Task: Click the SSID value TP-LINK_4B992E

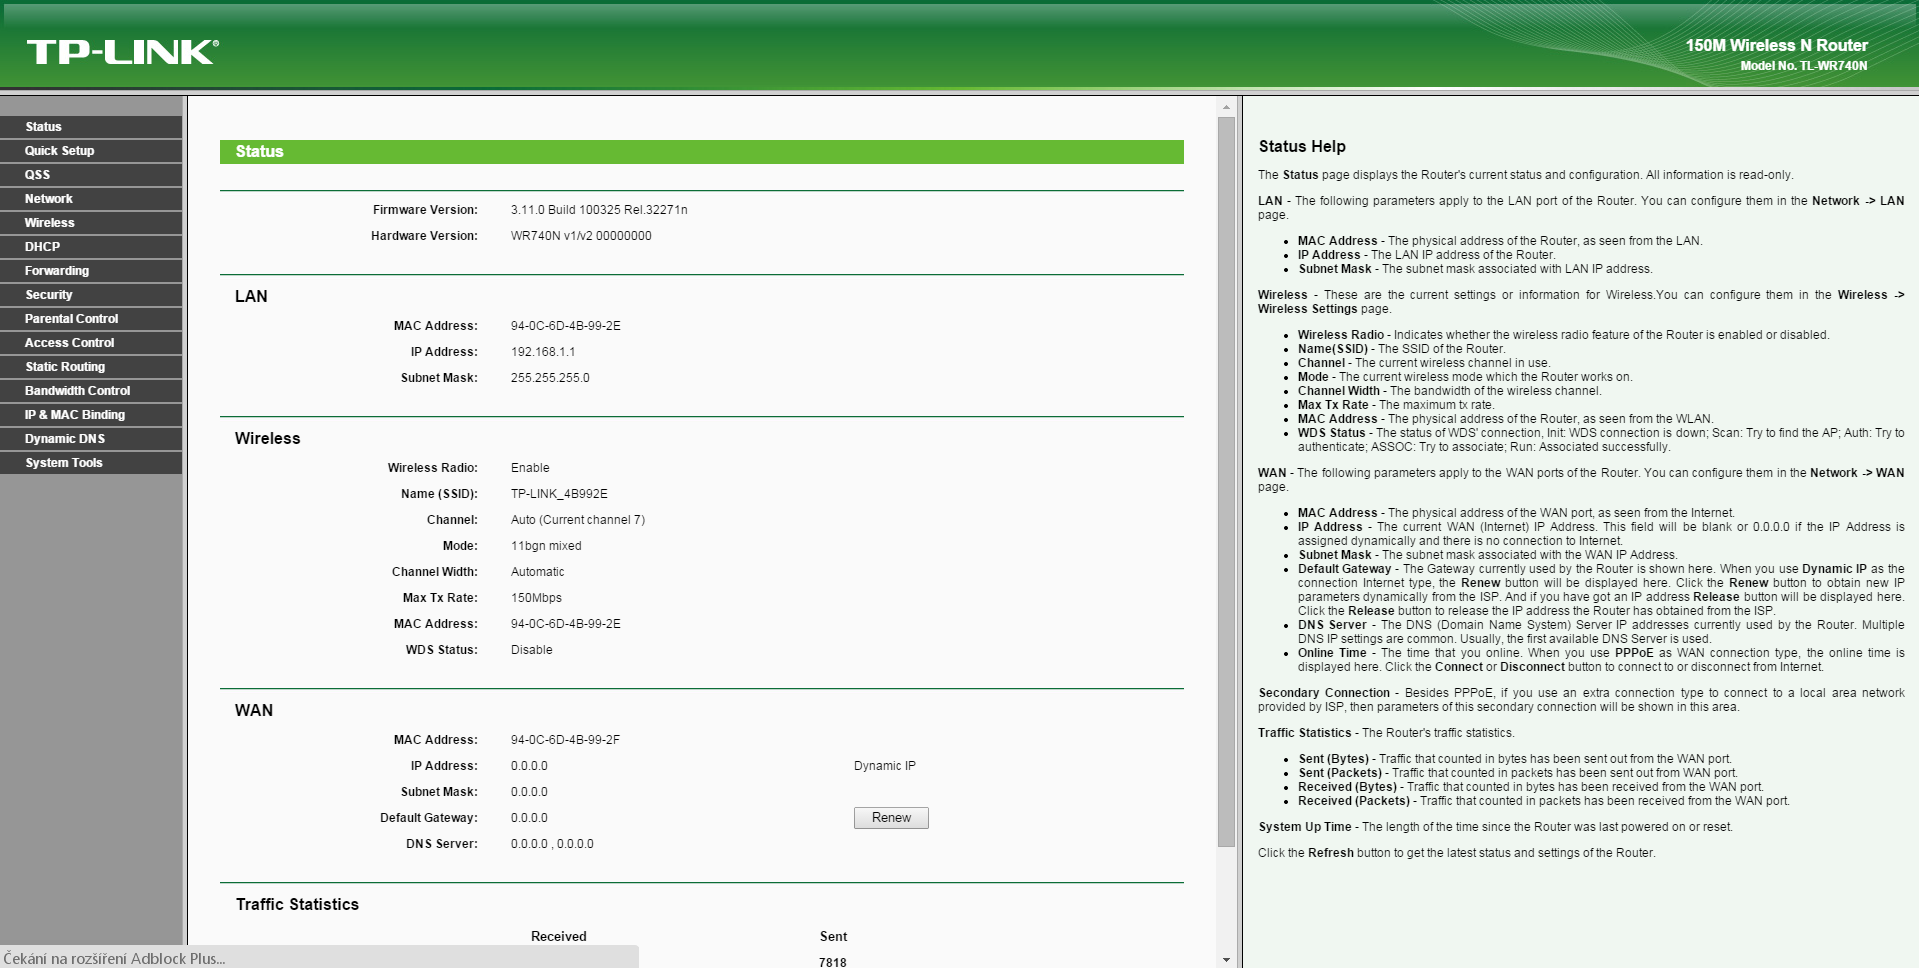Action: tap(559, 494)
